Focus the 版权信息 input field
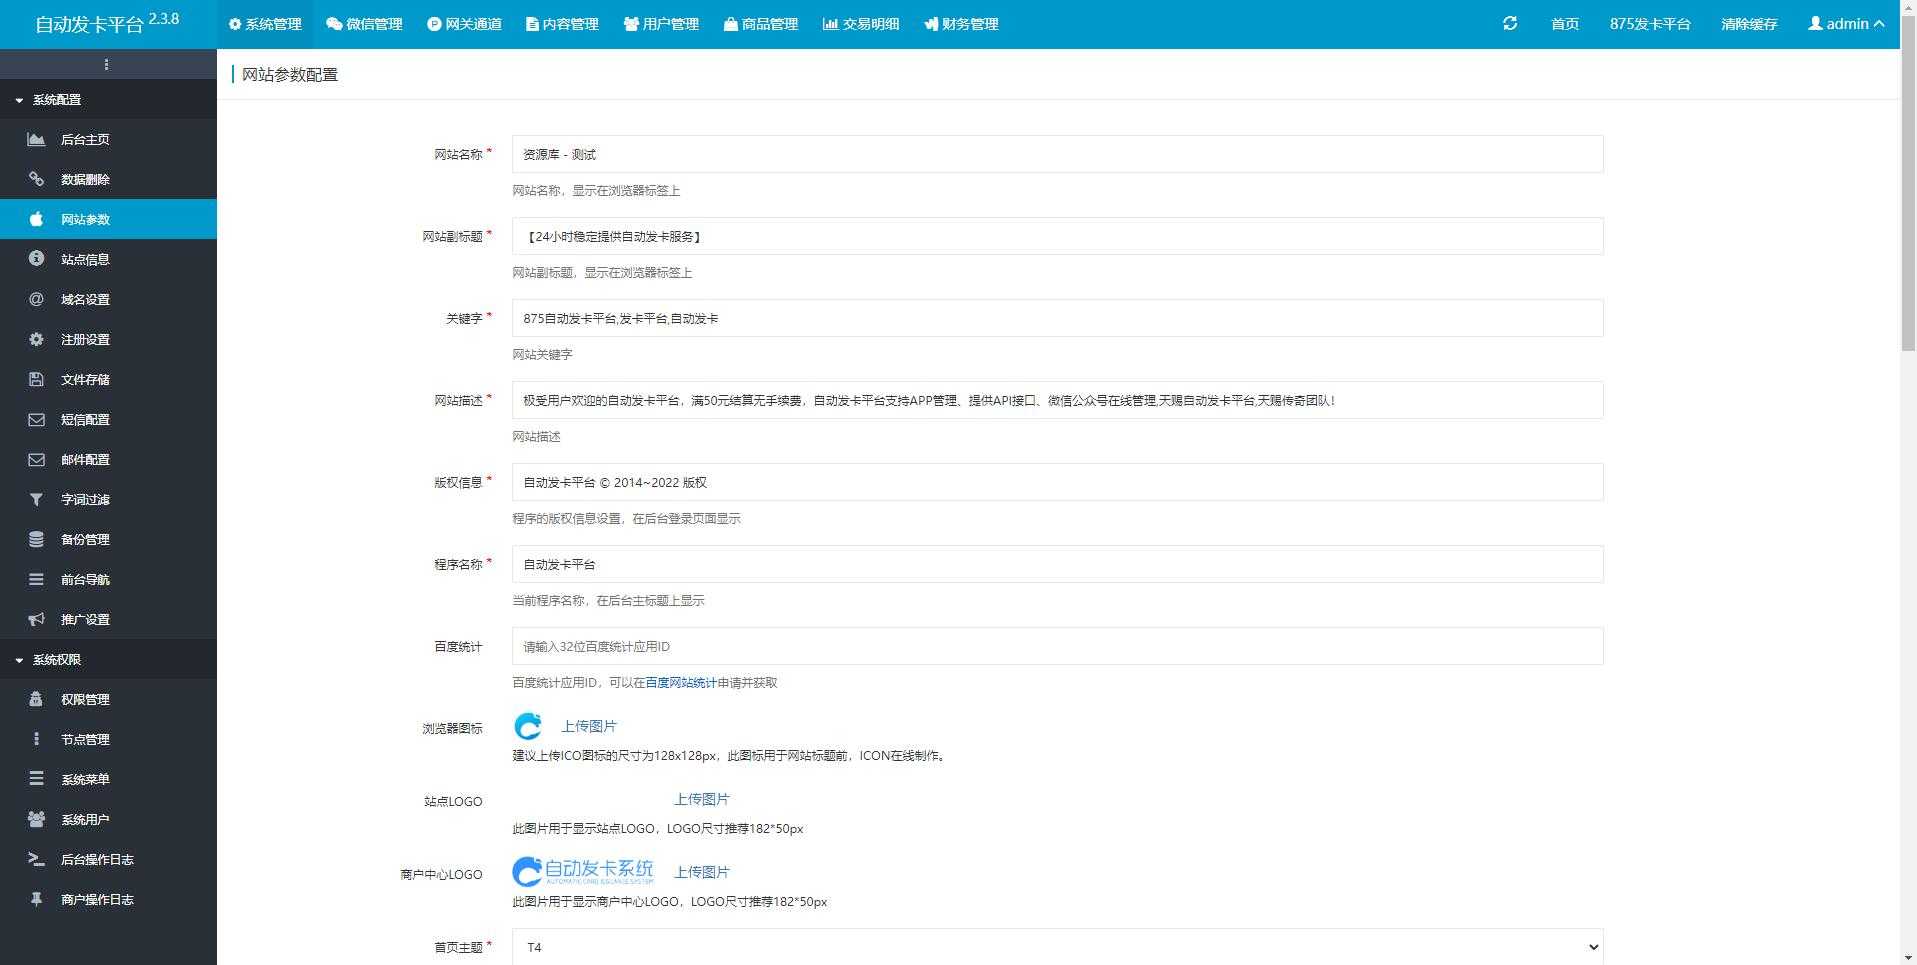Image resolution: width=1917 pixels, height=965 pixels. (1058, 482)
